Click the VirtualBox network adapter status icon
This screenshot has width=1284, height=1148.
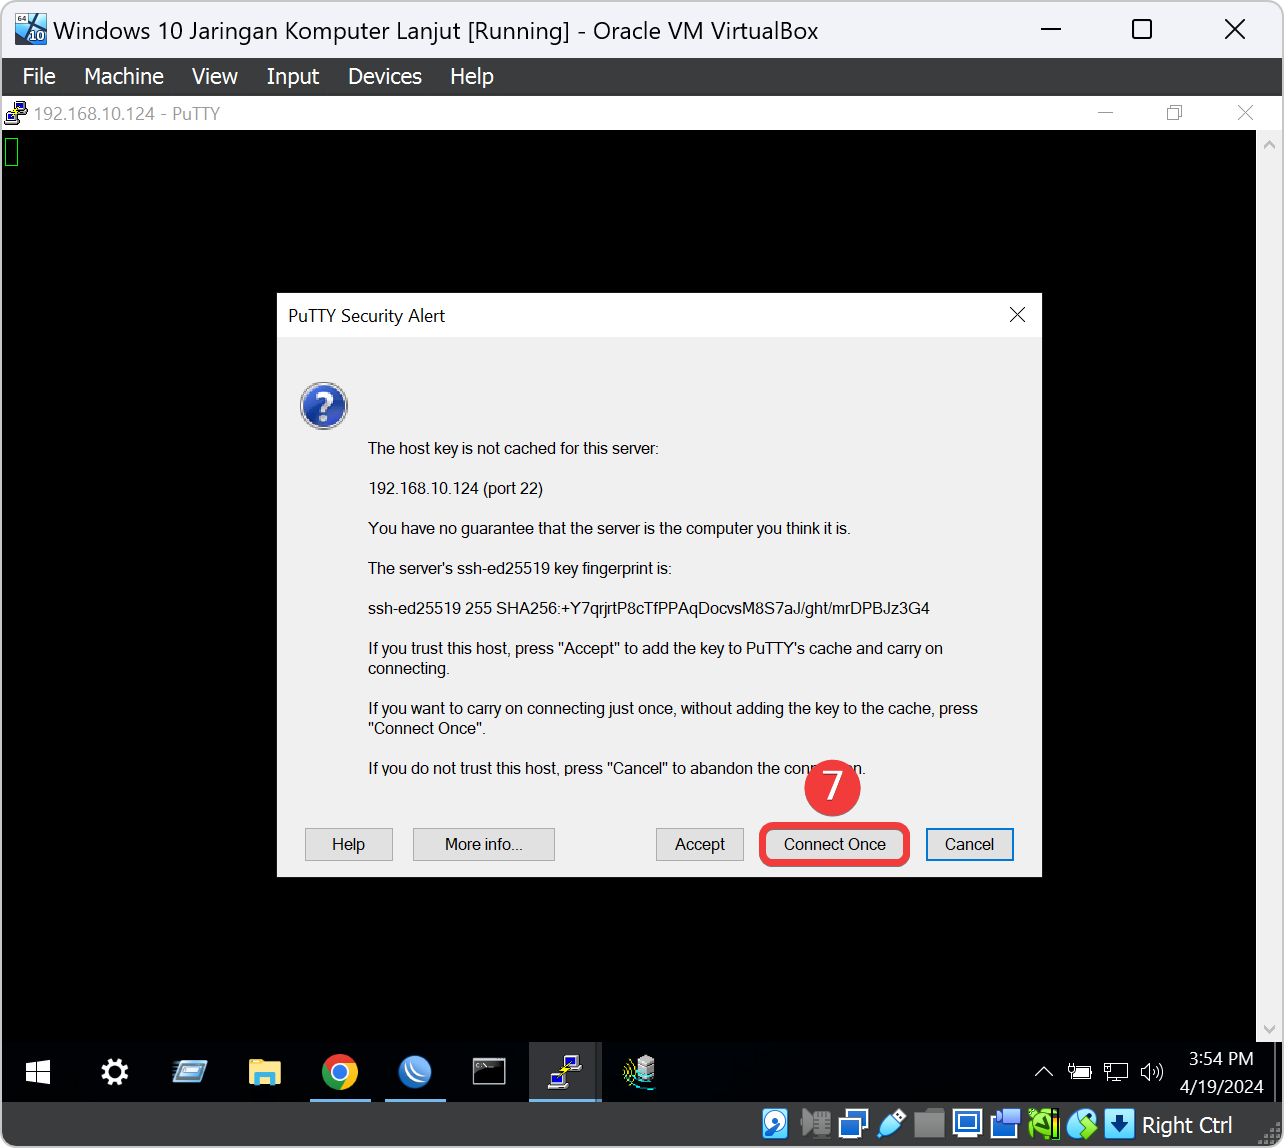[853, 1124]
